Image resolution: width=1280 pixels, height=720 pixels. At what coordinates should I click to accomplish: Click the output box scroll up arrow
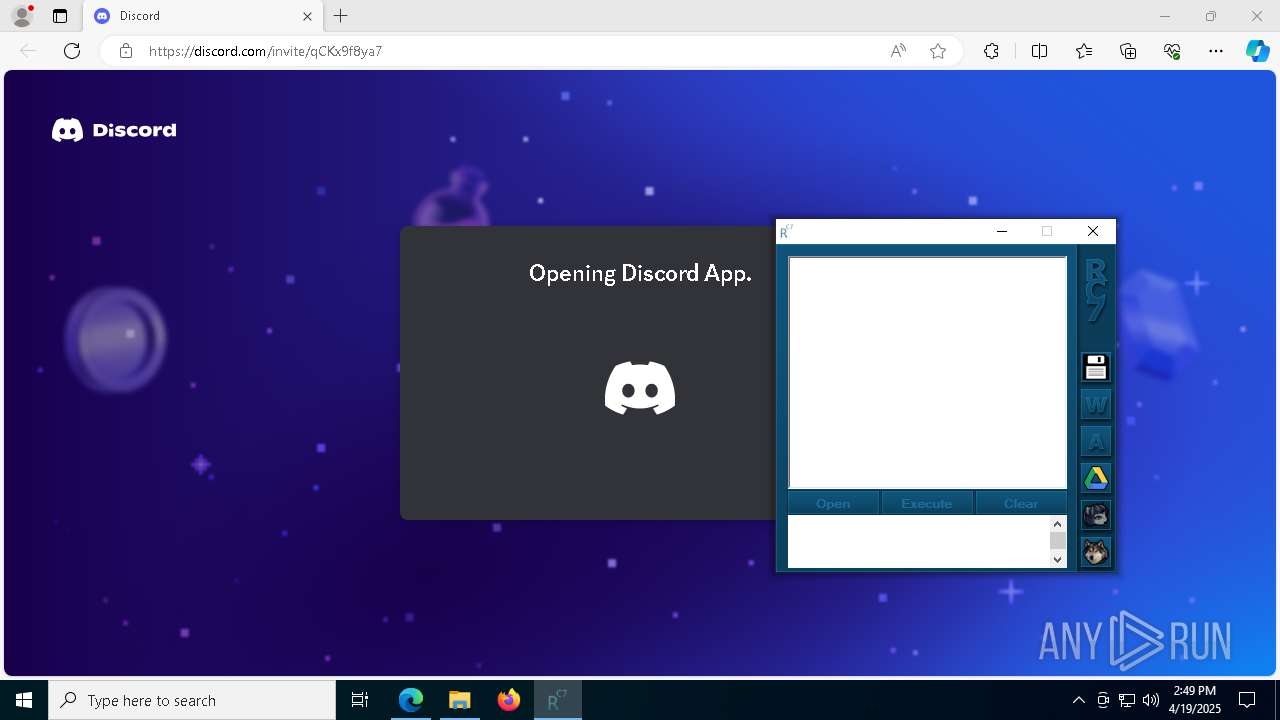[1058, 523]
